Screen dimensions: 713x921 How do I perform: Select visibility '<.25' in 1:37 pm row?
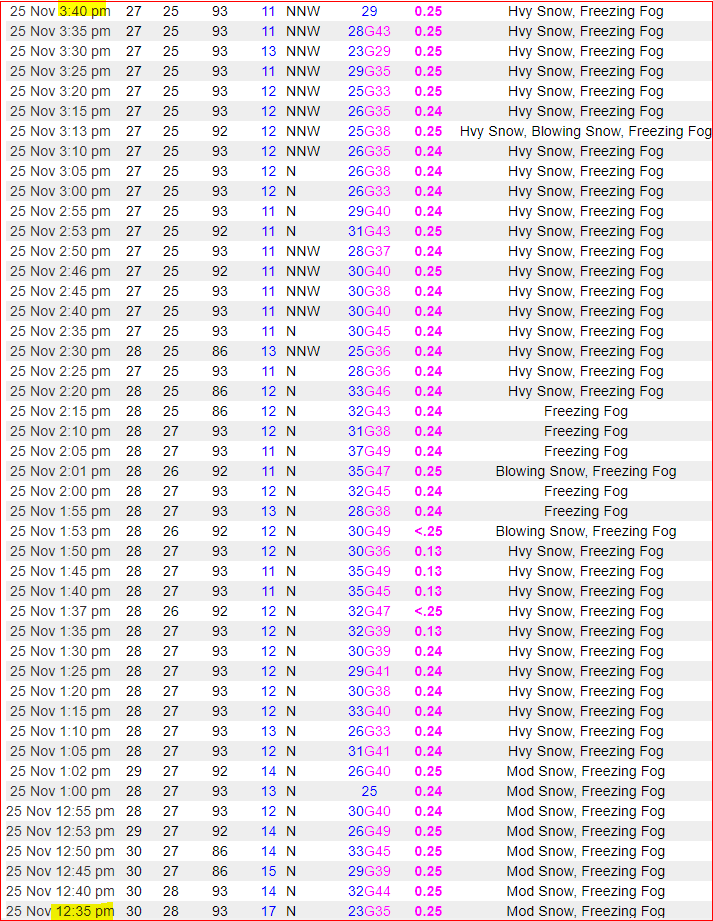428,611
